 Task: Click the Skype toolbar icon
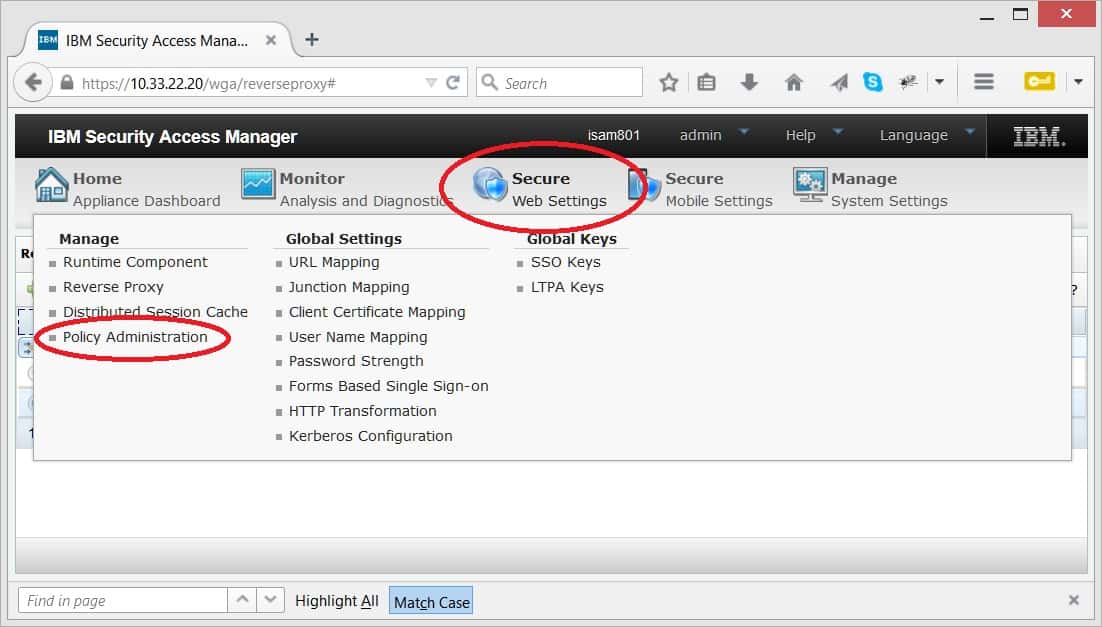[x=873, y=83]
